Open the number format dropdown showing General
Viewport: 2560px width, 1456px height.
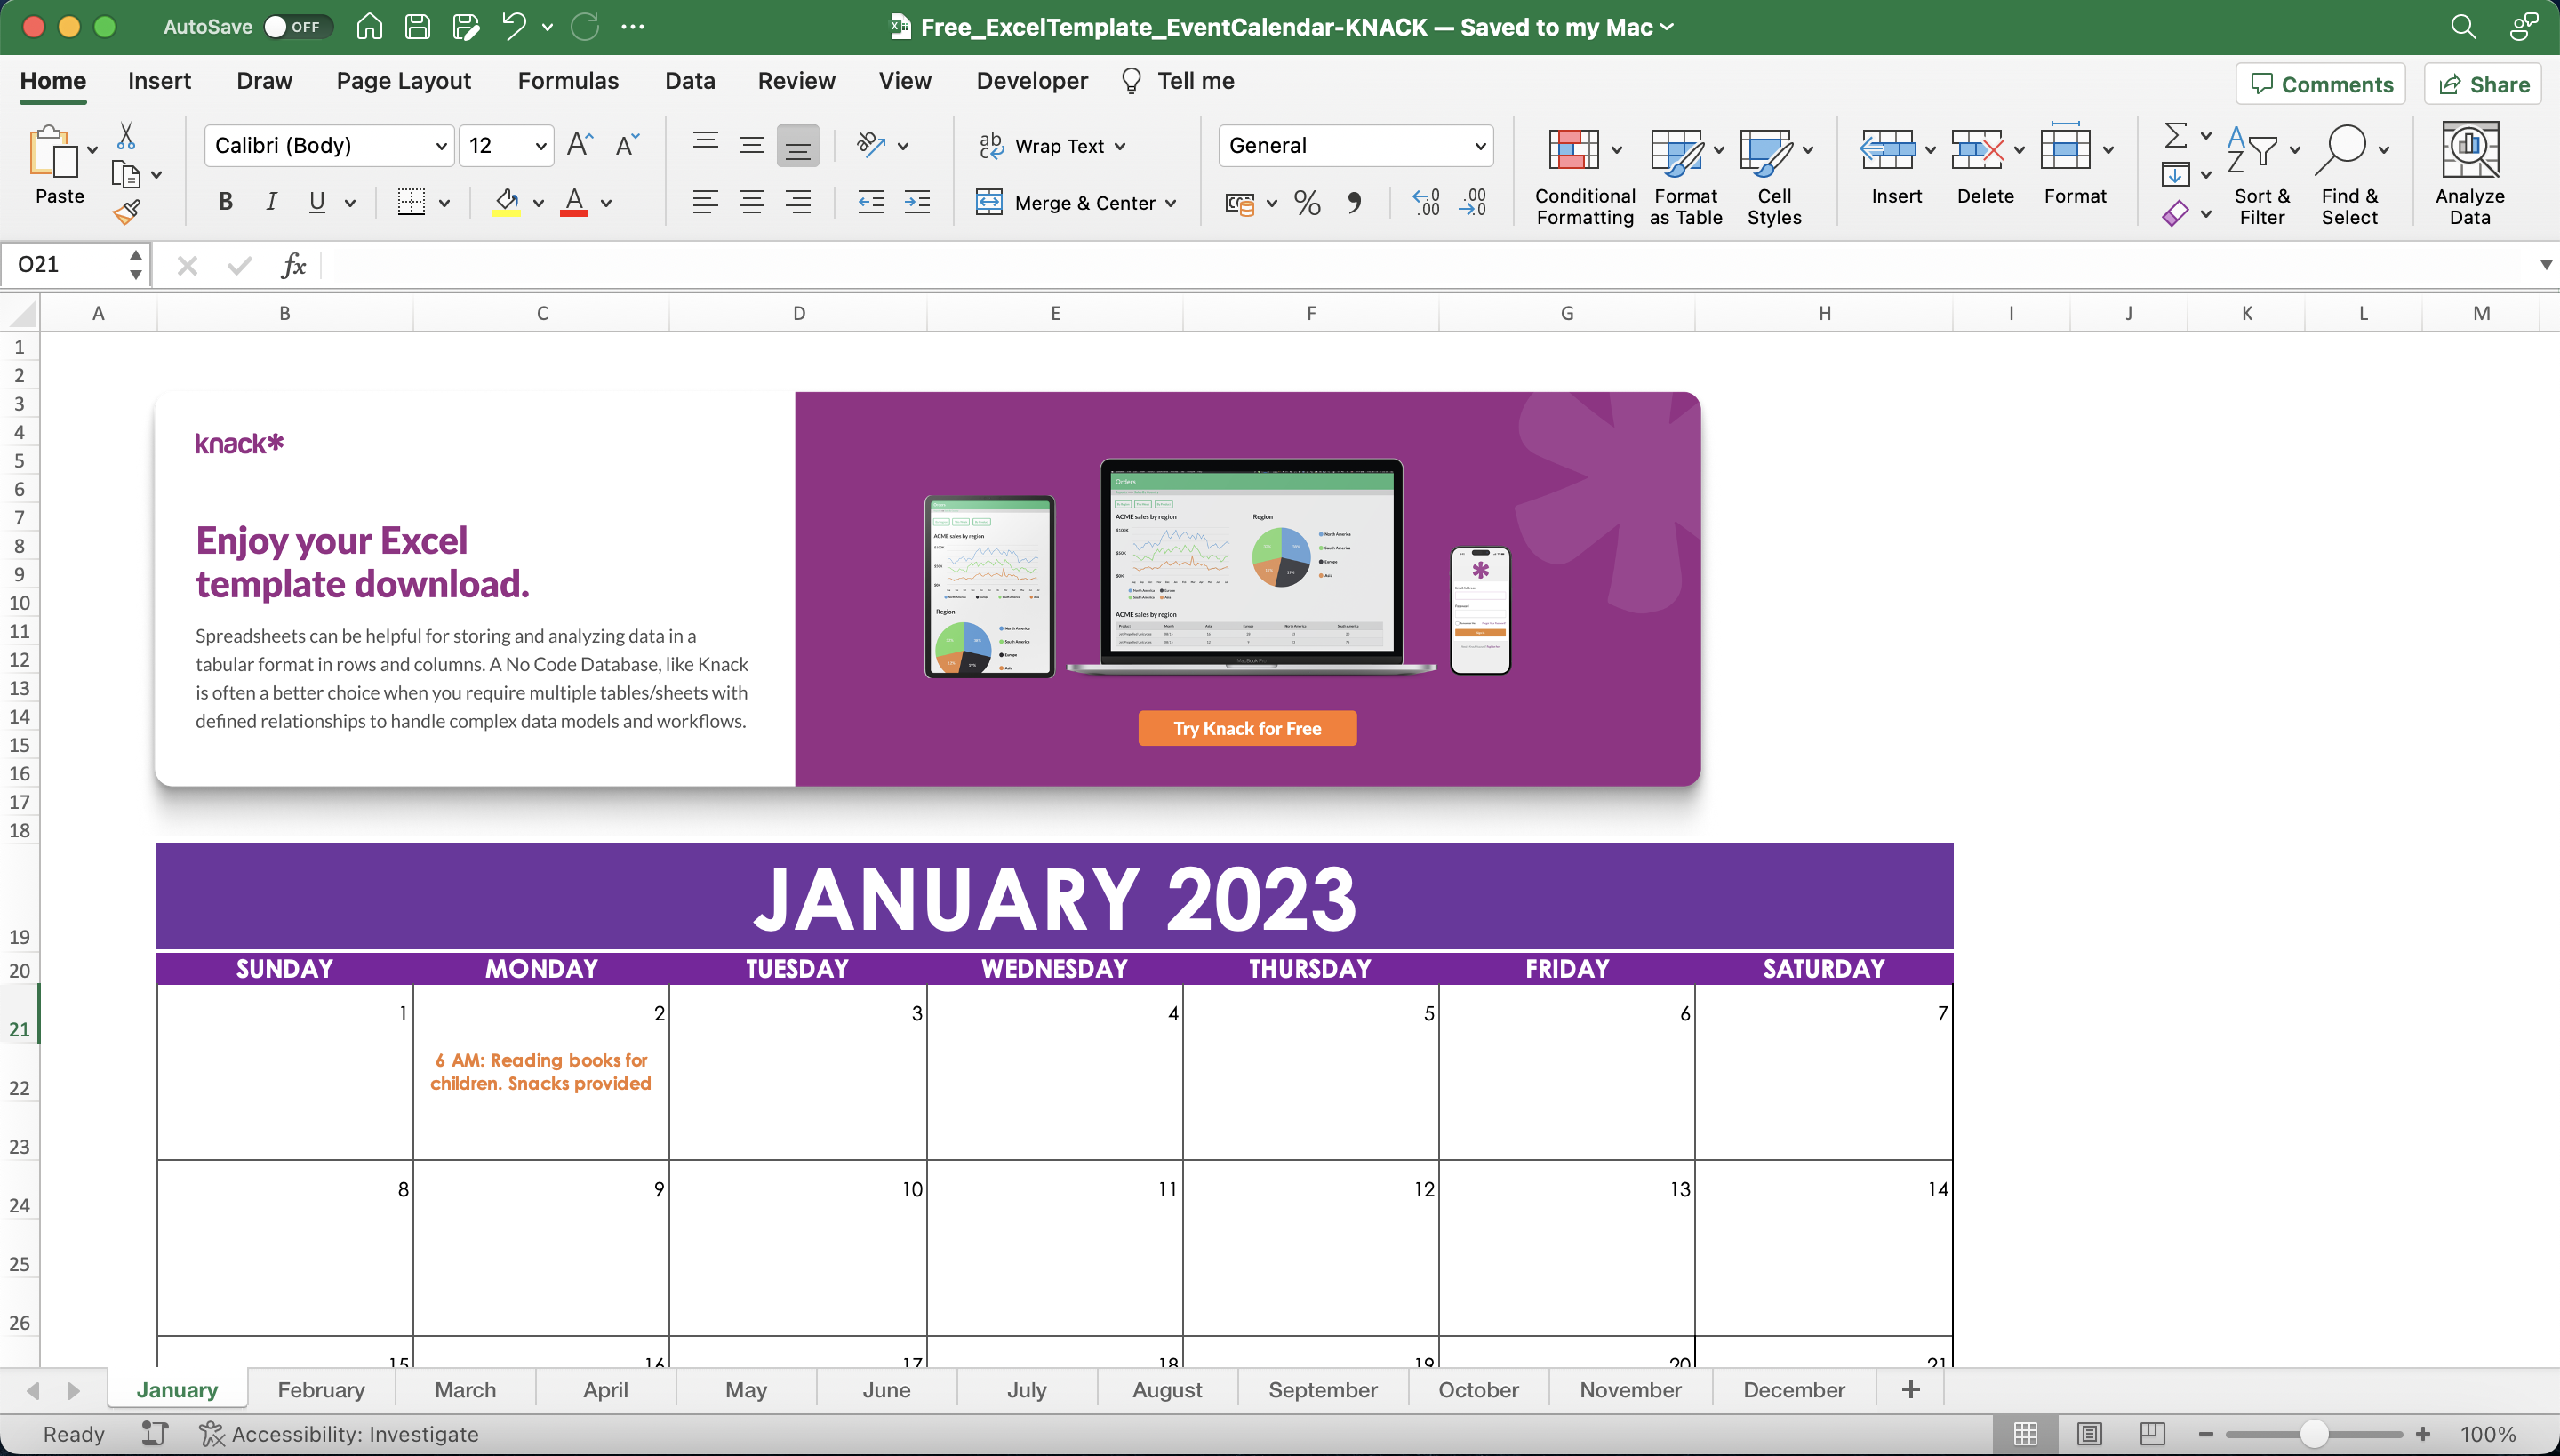coord(1479,145)
